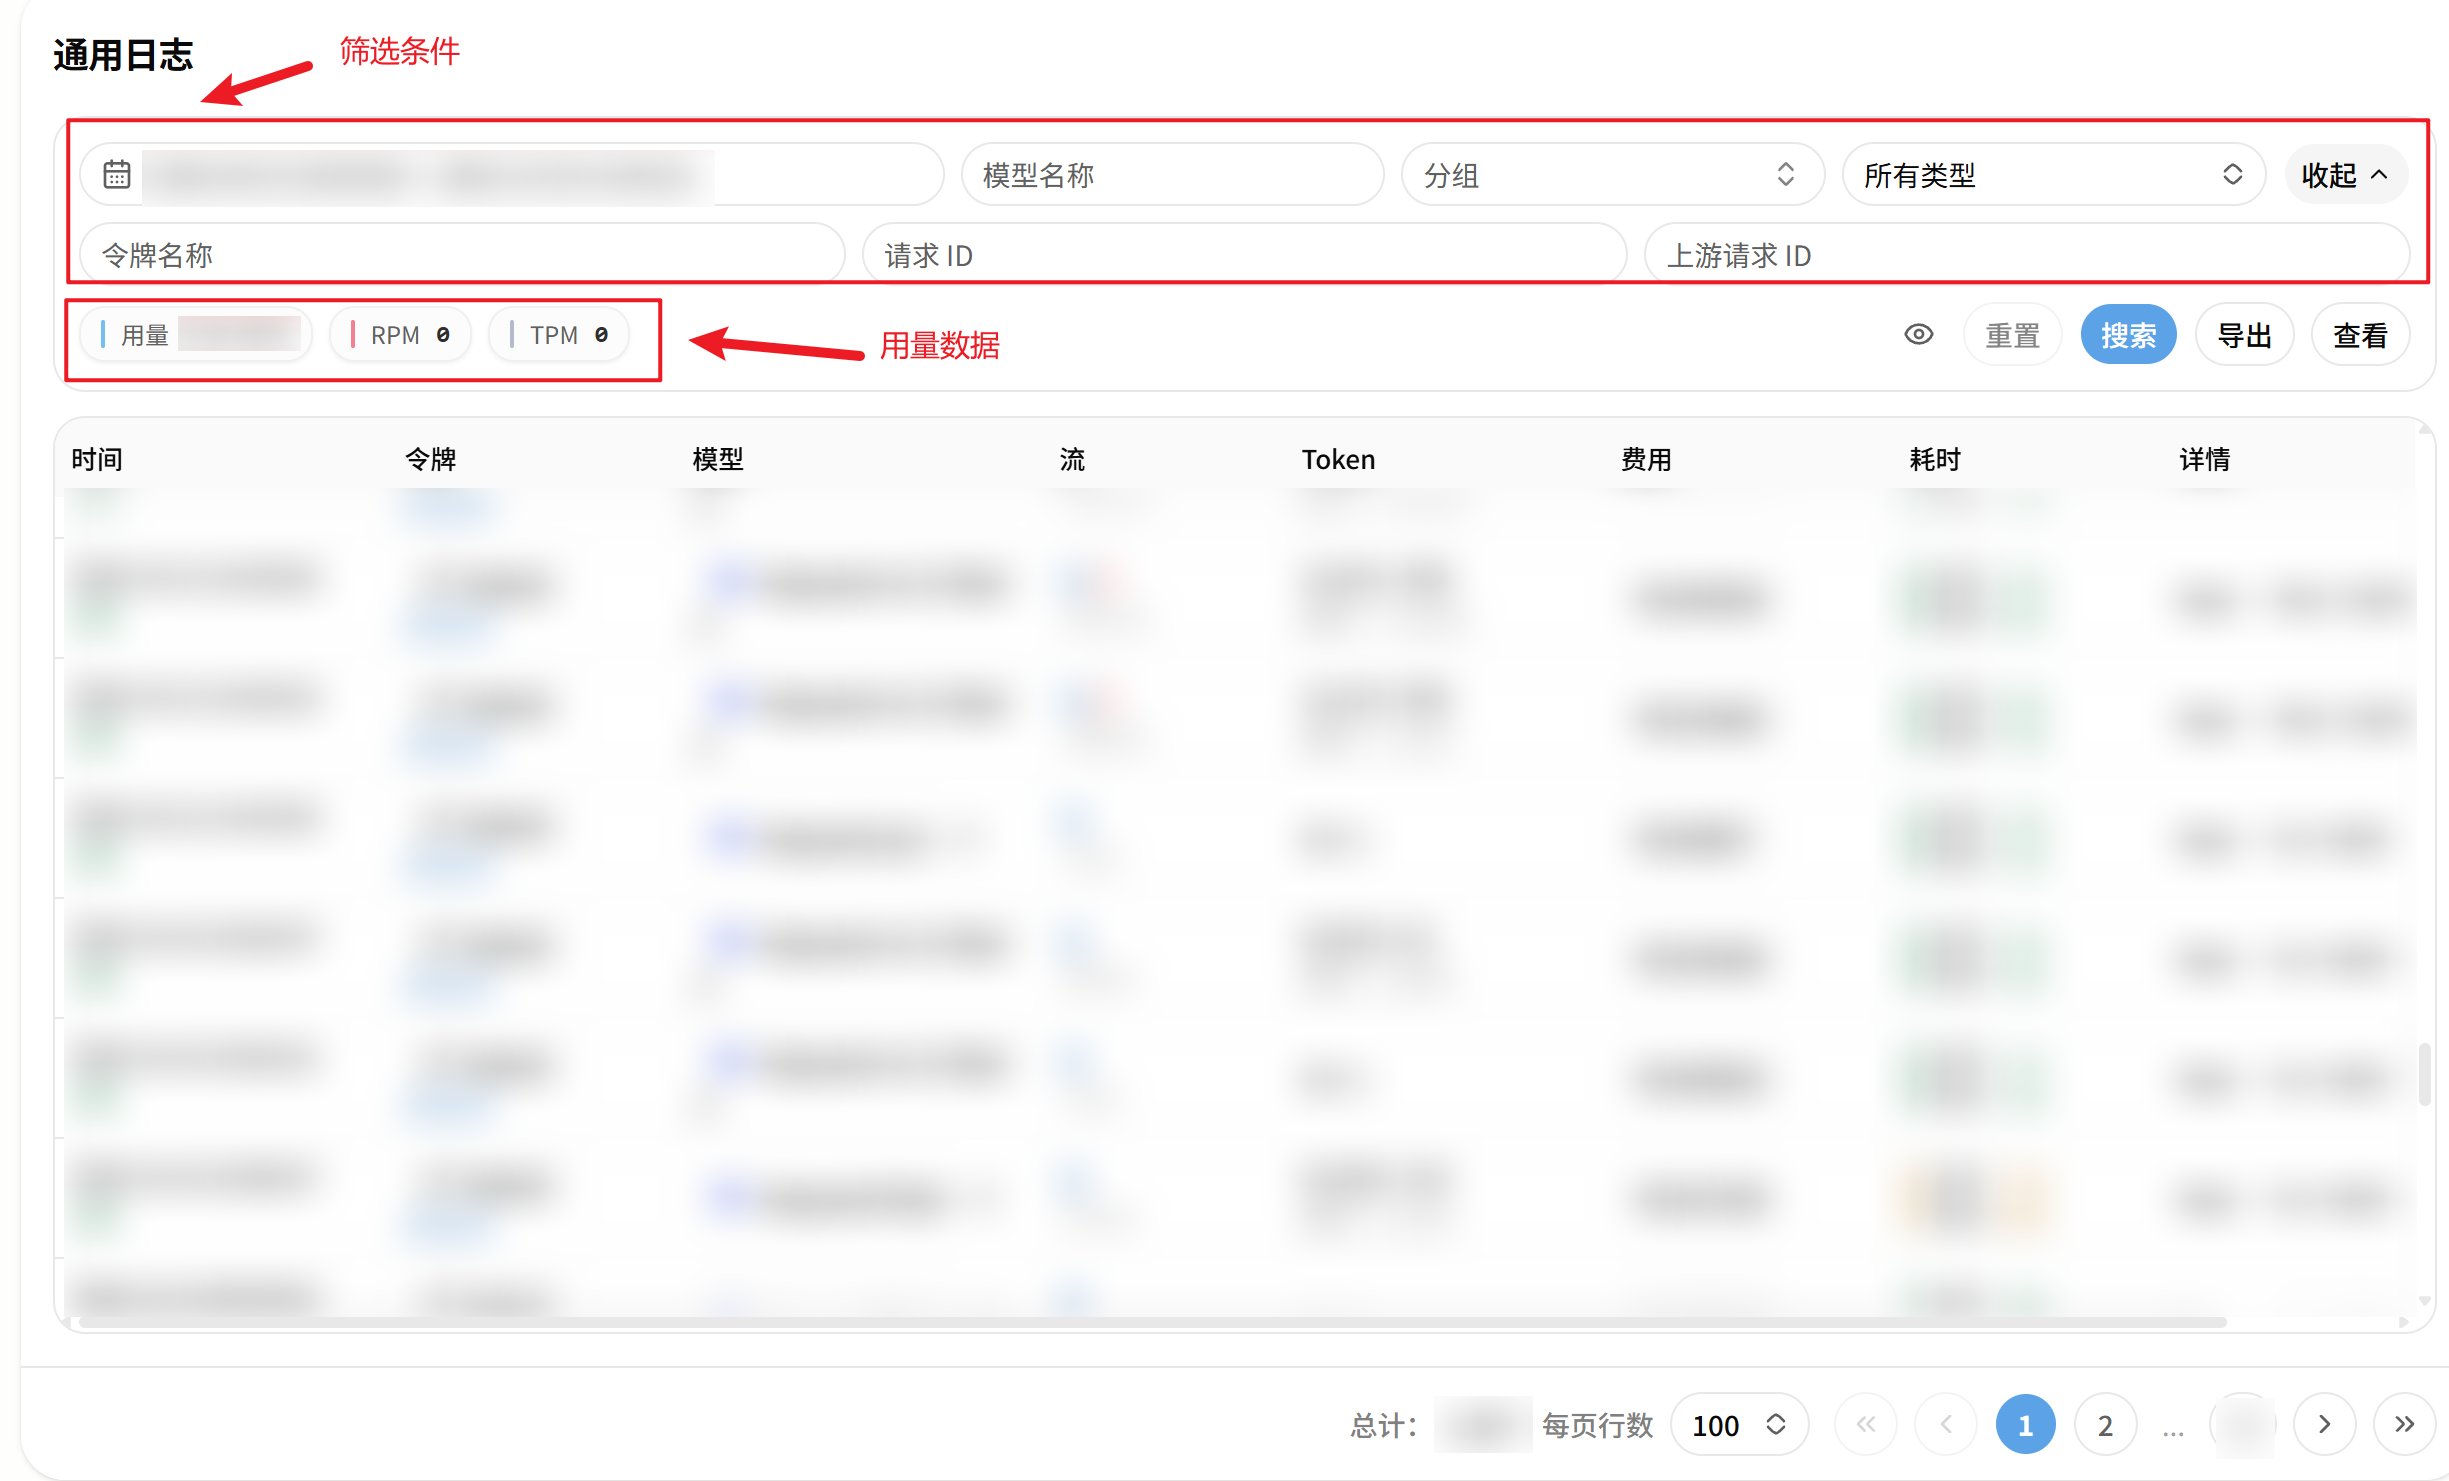The height and width of the screenshot is (1481, 2449).
Task: Click the 详情 column header
Action: (2205, 459)
